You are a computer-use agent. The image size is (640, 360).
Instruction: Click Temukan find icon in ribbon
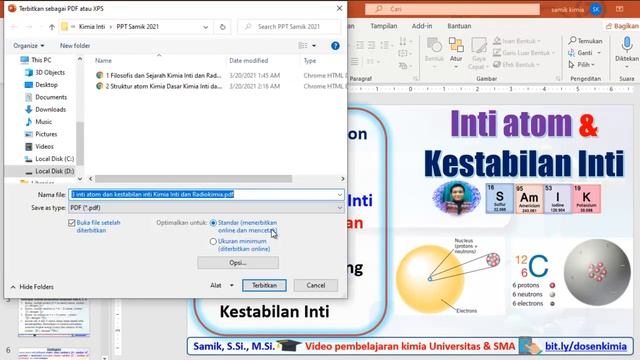pyautogui.click(x=572, y=40)
